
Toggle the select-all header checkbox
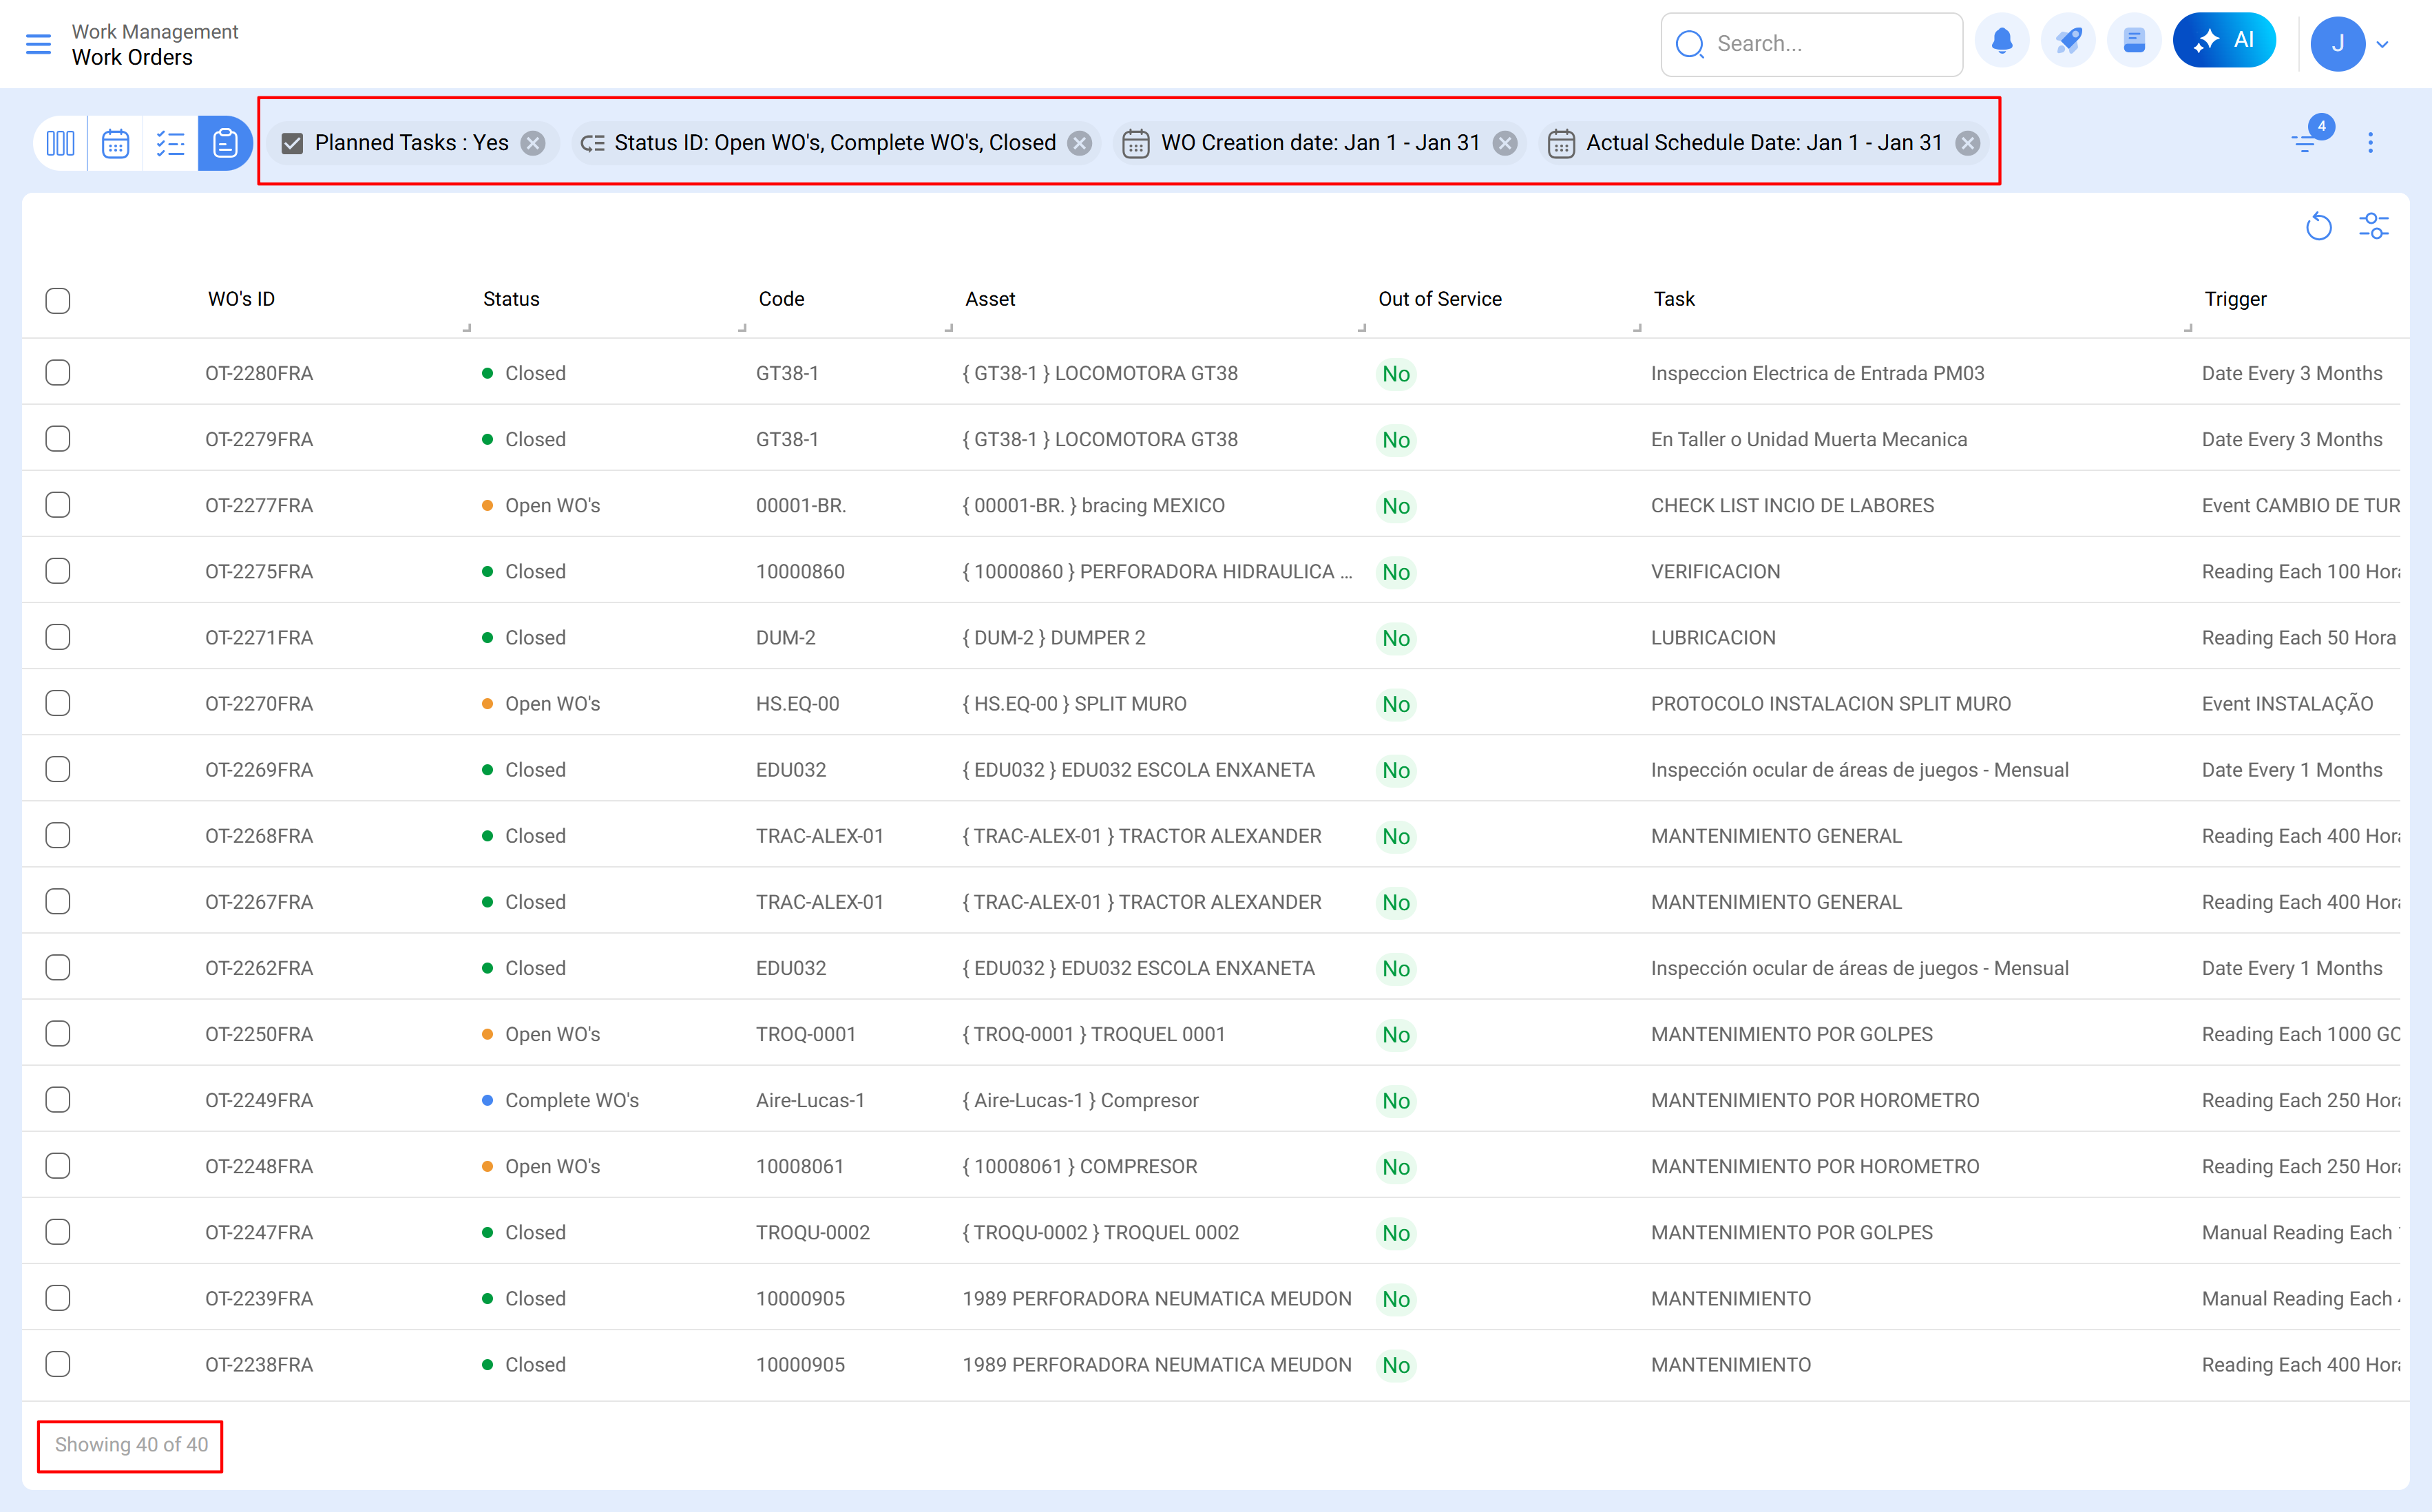[58, 300]
